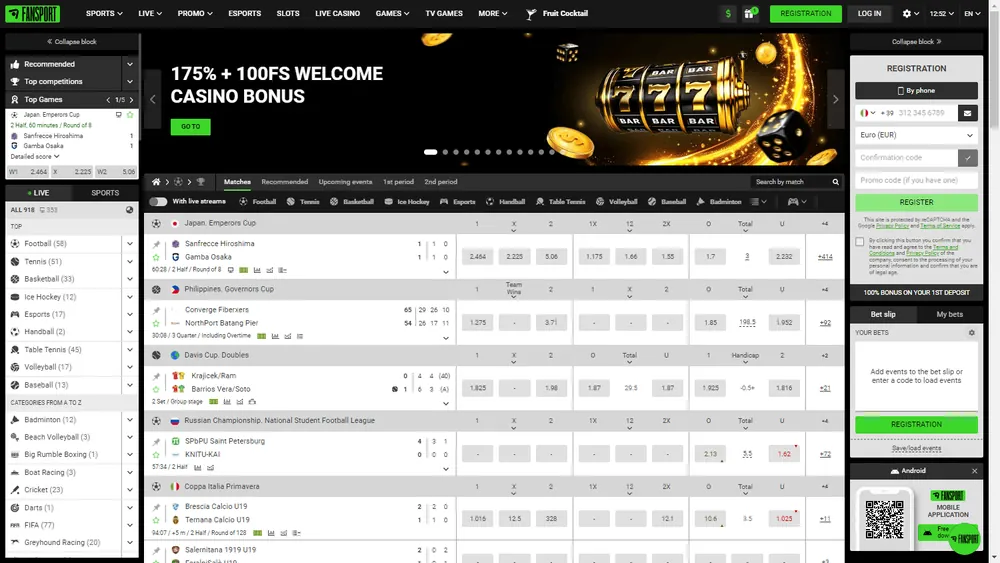Favorite the SPbPU Saint Petersburg match

[156, 455]
